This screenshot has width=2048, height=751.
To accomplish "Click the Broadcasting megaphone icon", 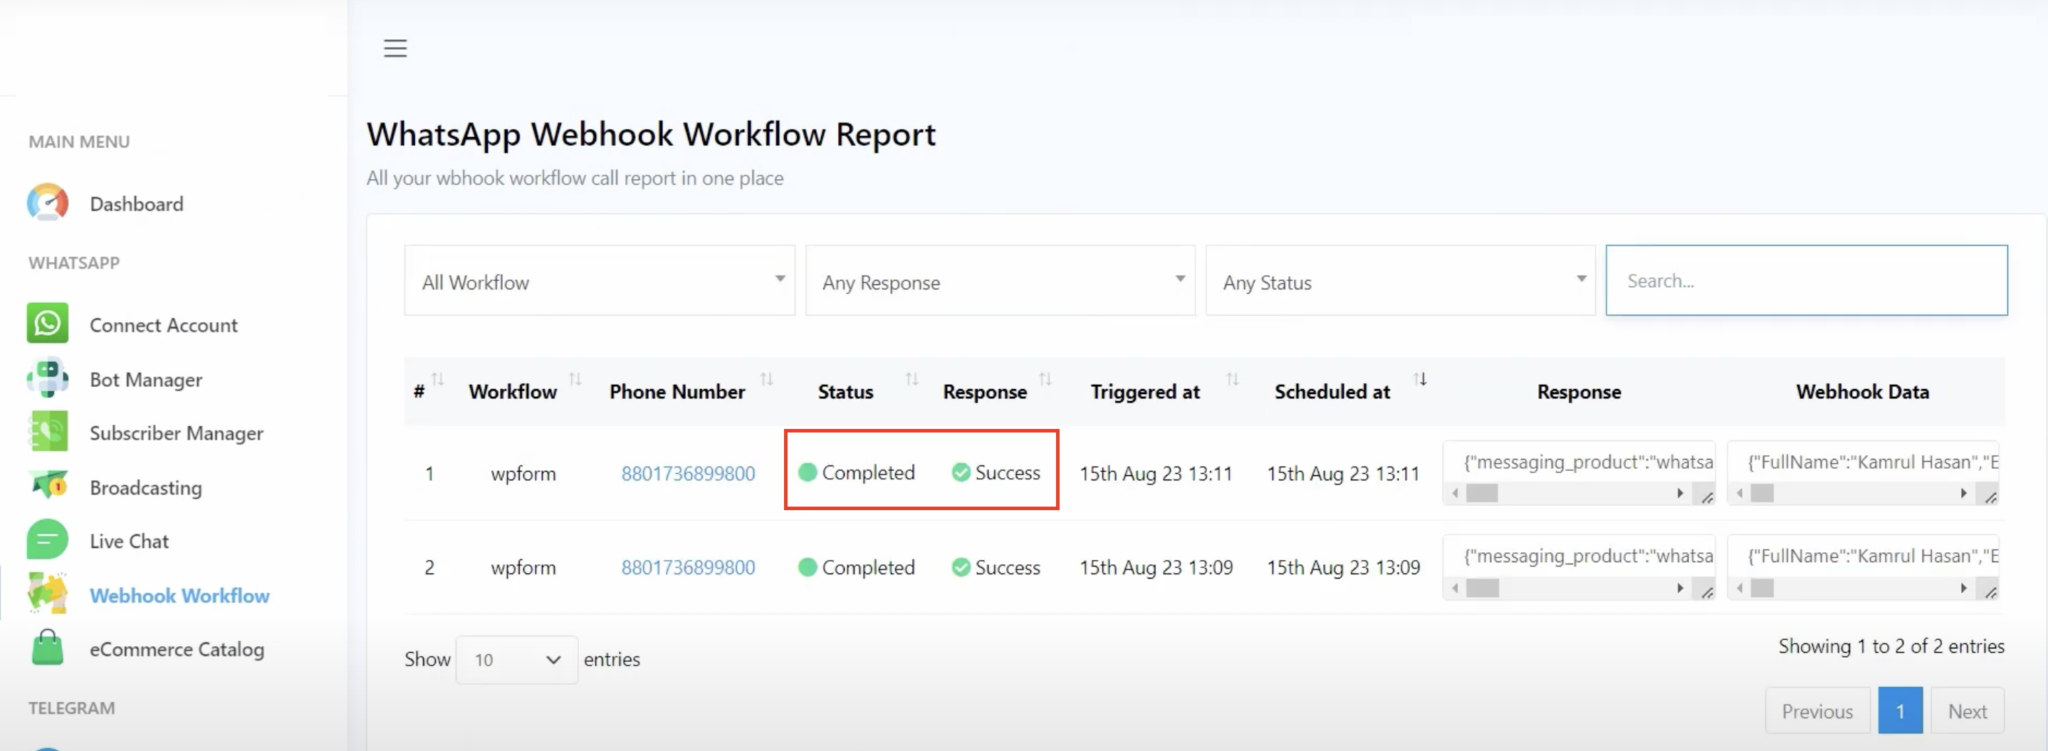I will [x=47, y=486].
